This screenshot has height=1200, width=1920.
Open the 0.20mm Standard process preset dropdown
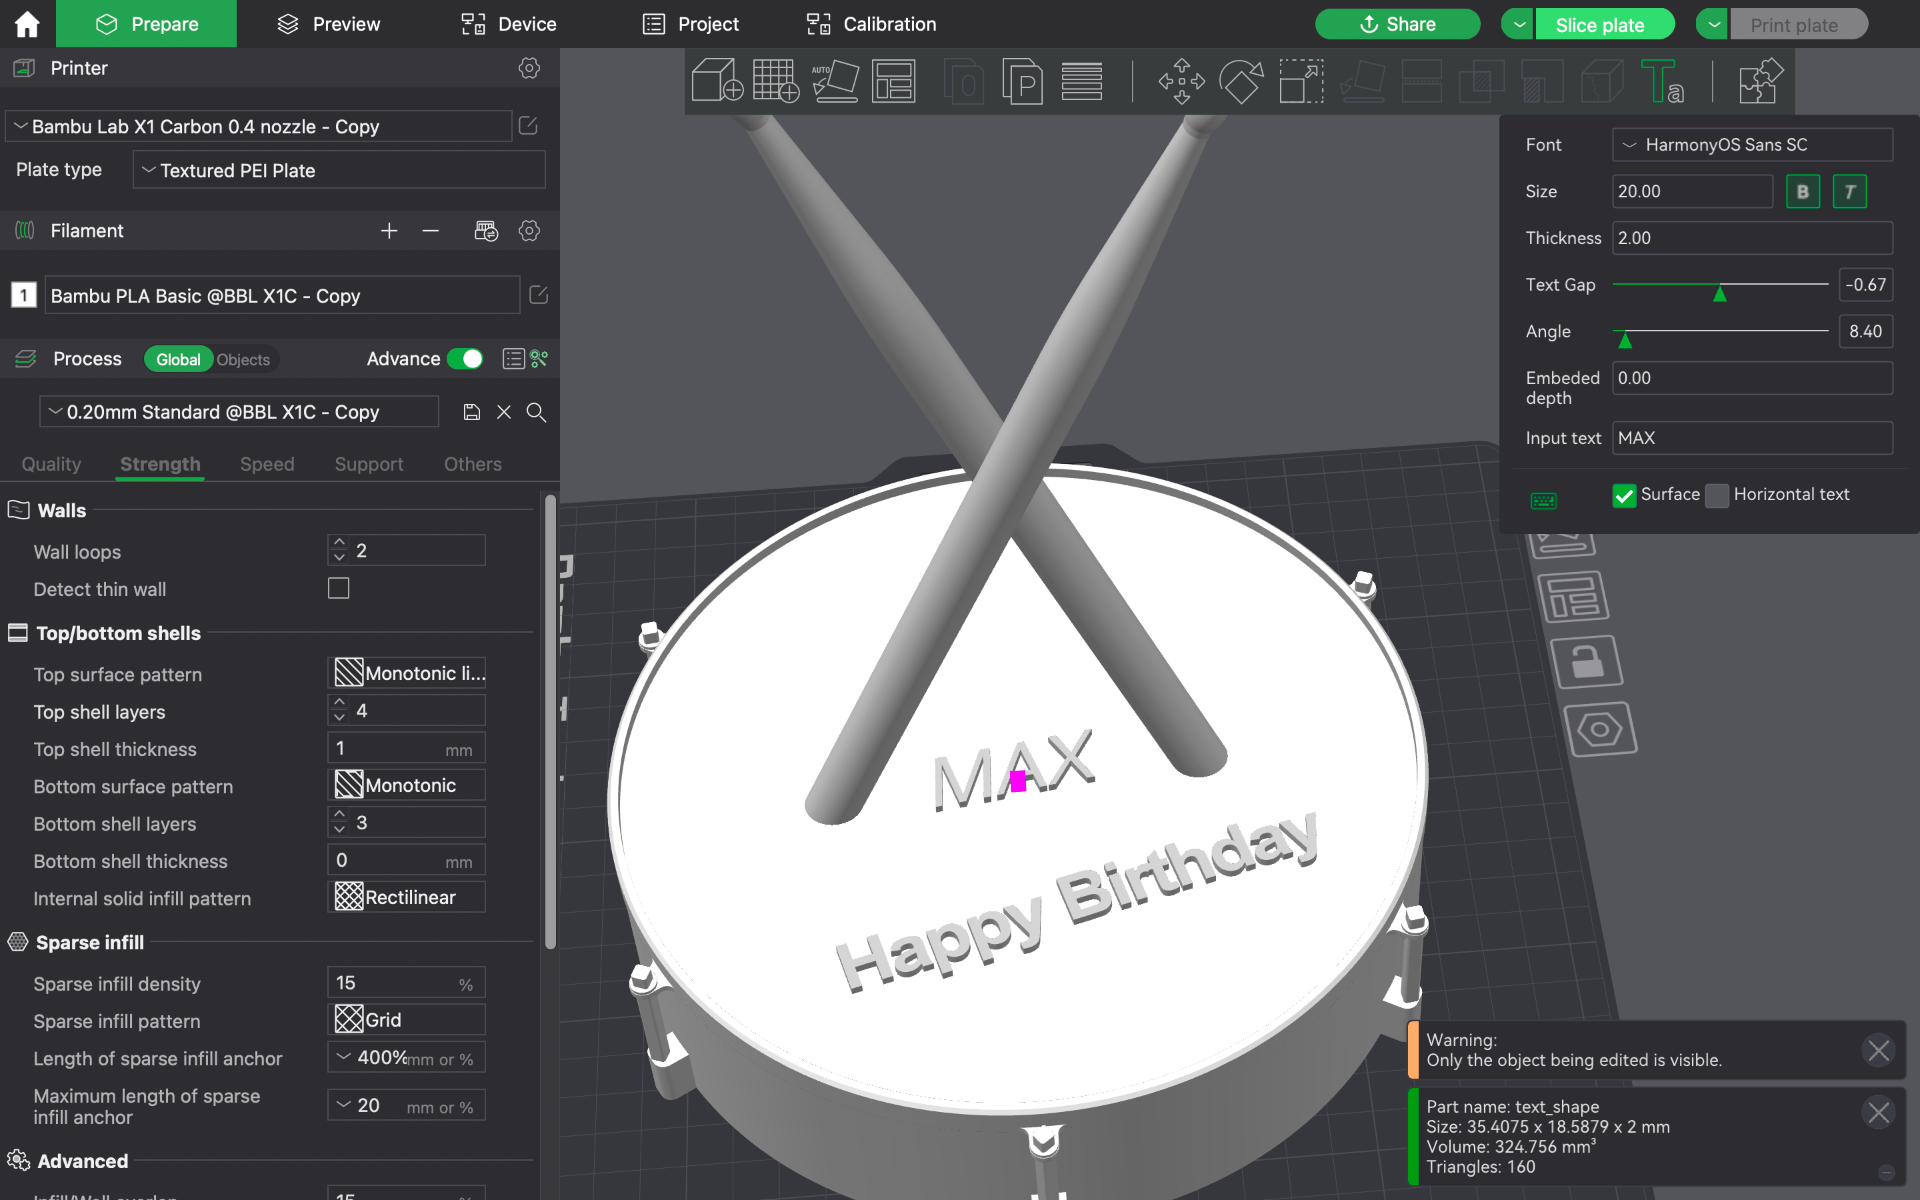point(239,412)
